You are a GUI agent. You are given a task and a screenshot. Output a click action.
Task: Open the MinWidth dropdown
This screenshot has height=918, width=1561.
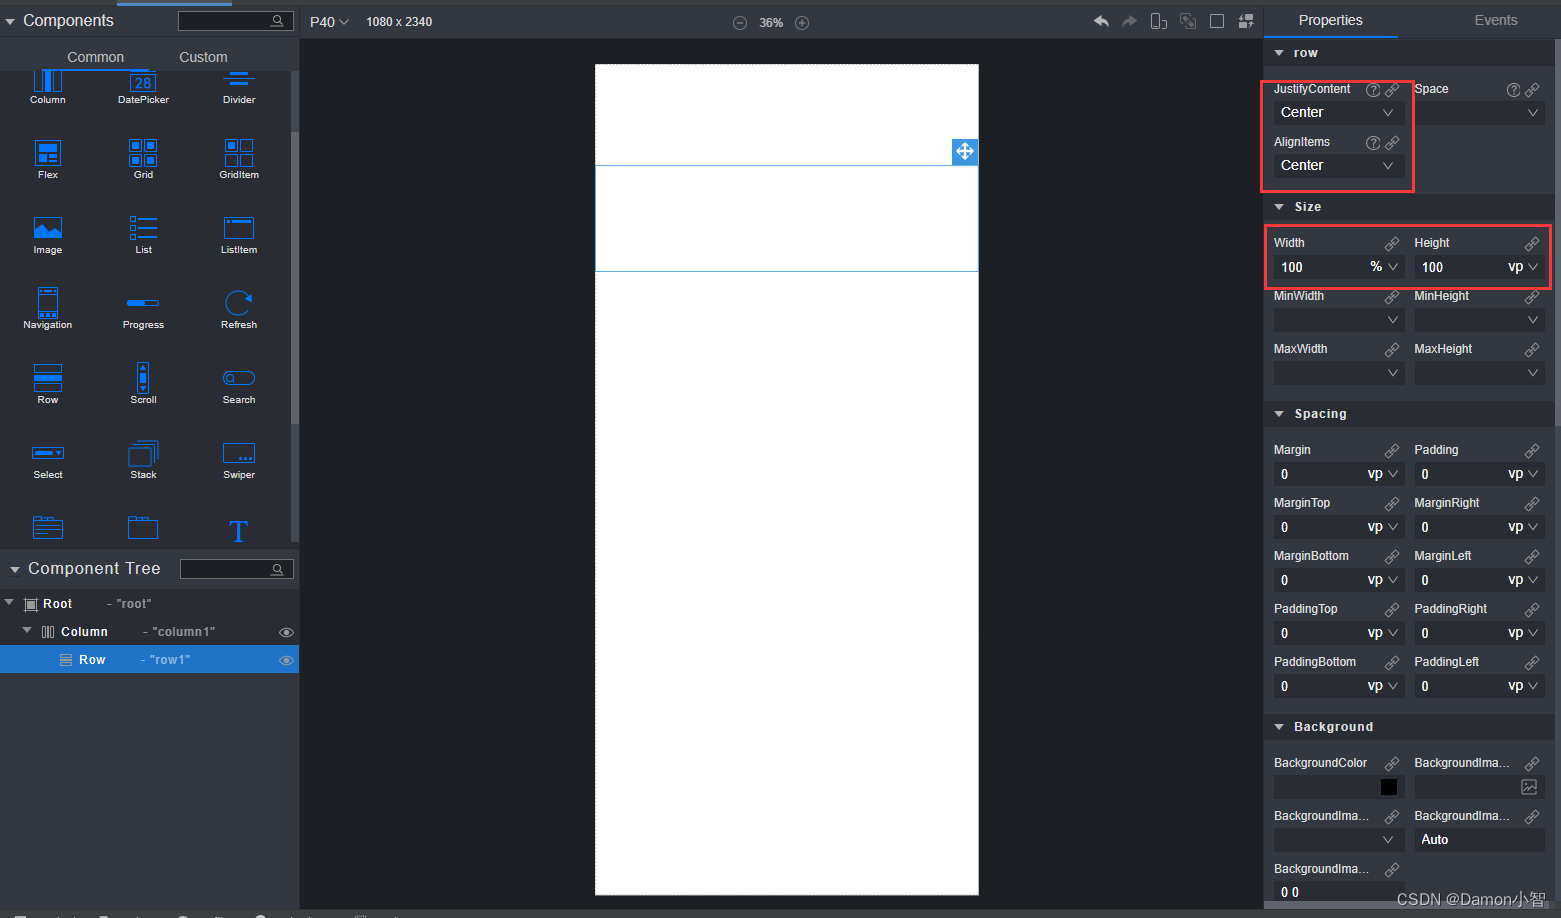[1338, 320]
